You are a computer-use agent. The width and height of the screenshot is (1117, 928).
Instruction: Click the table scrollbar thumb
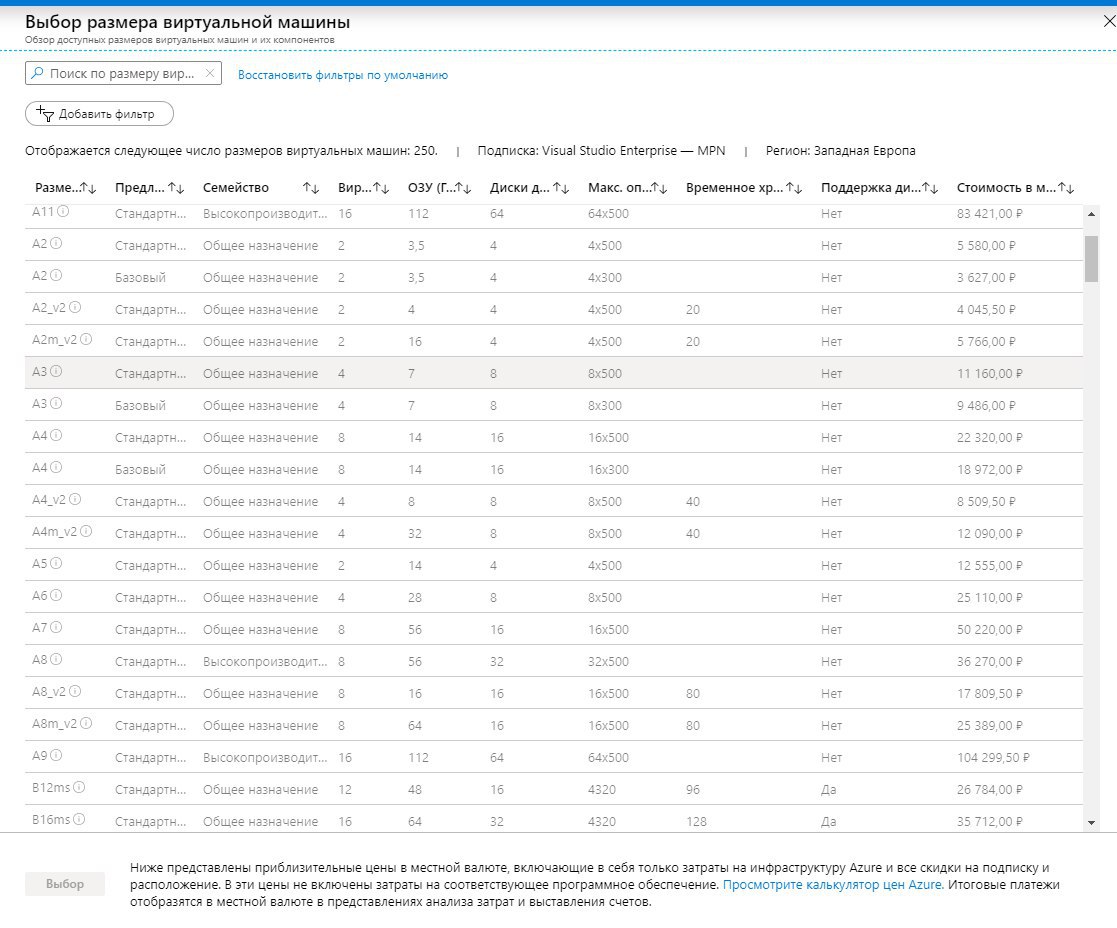click(1091, 259)
